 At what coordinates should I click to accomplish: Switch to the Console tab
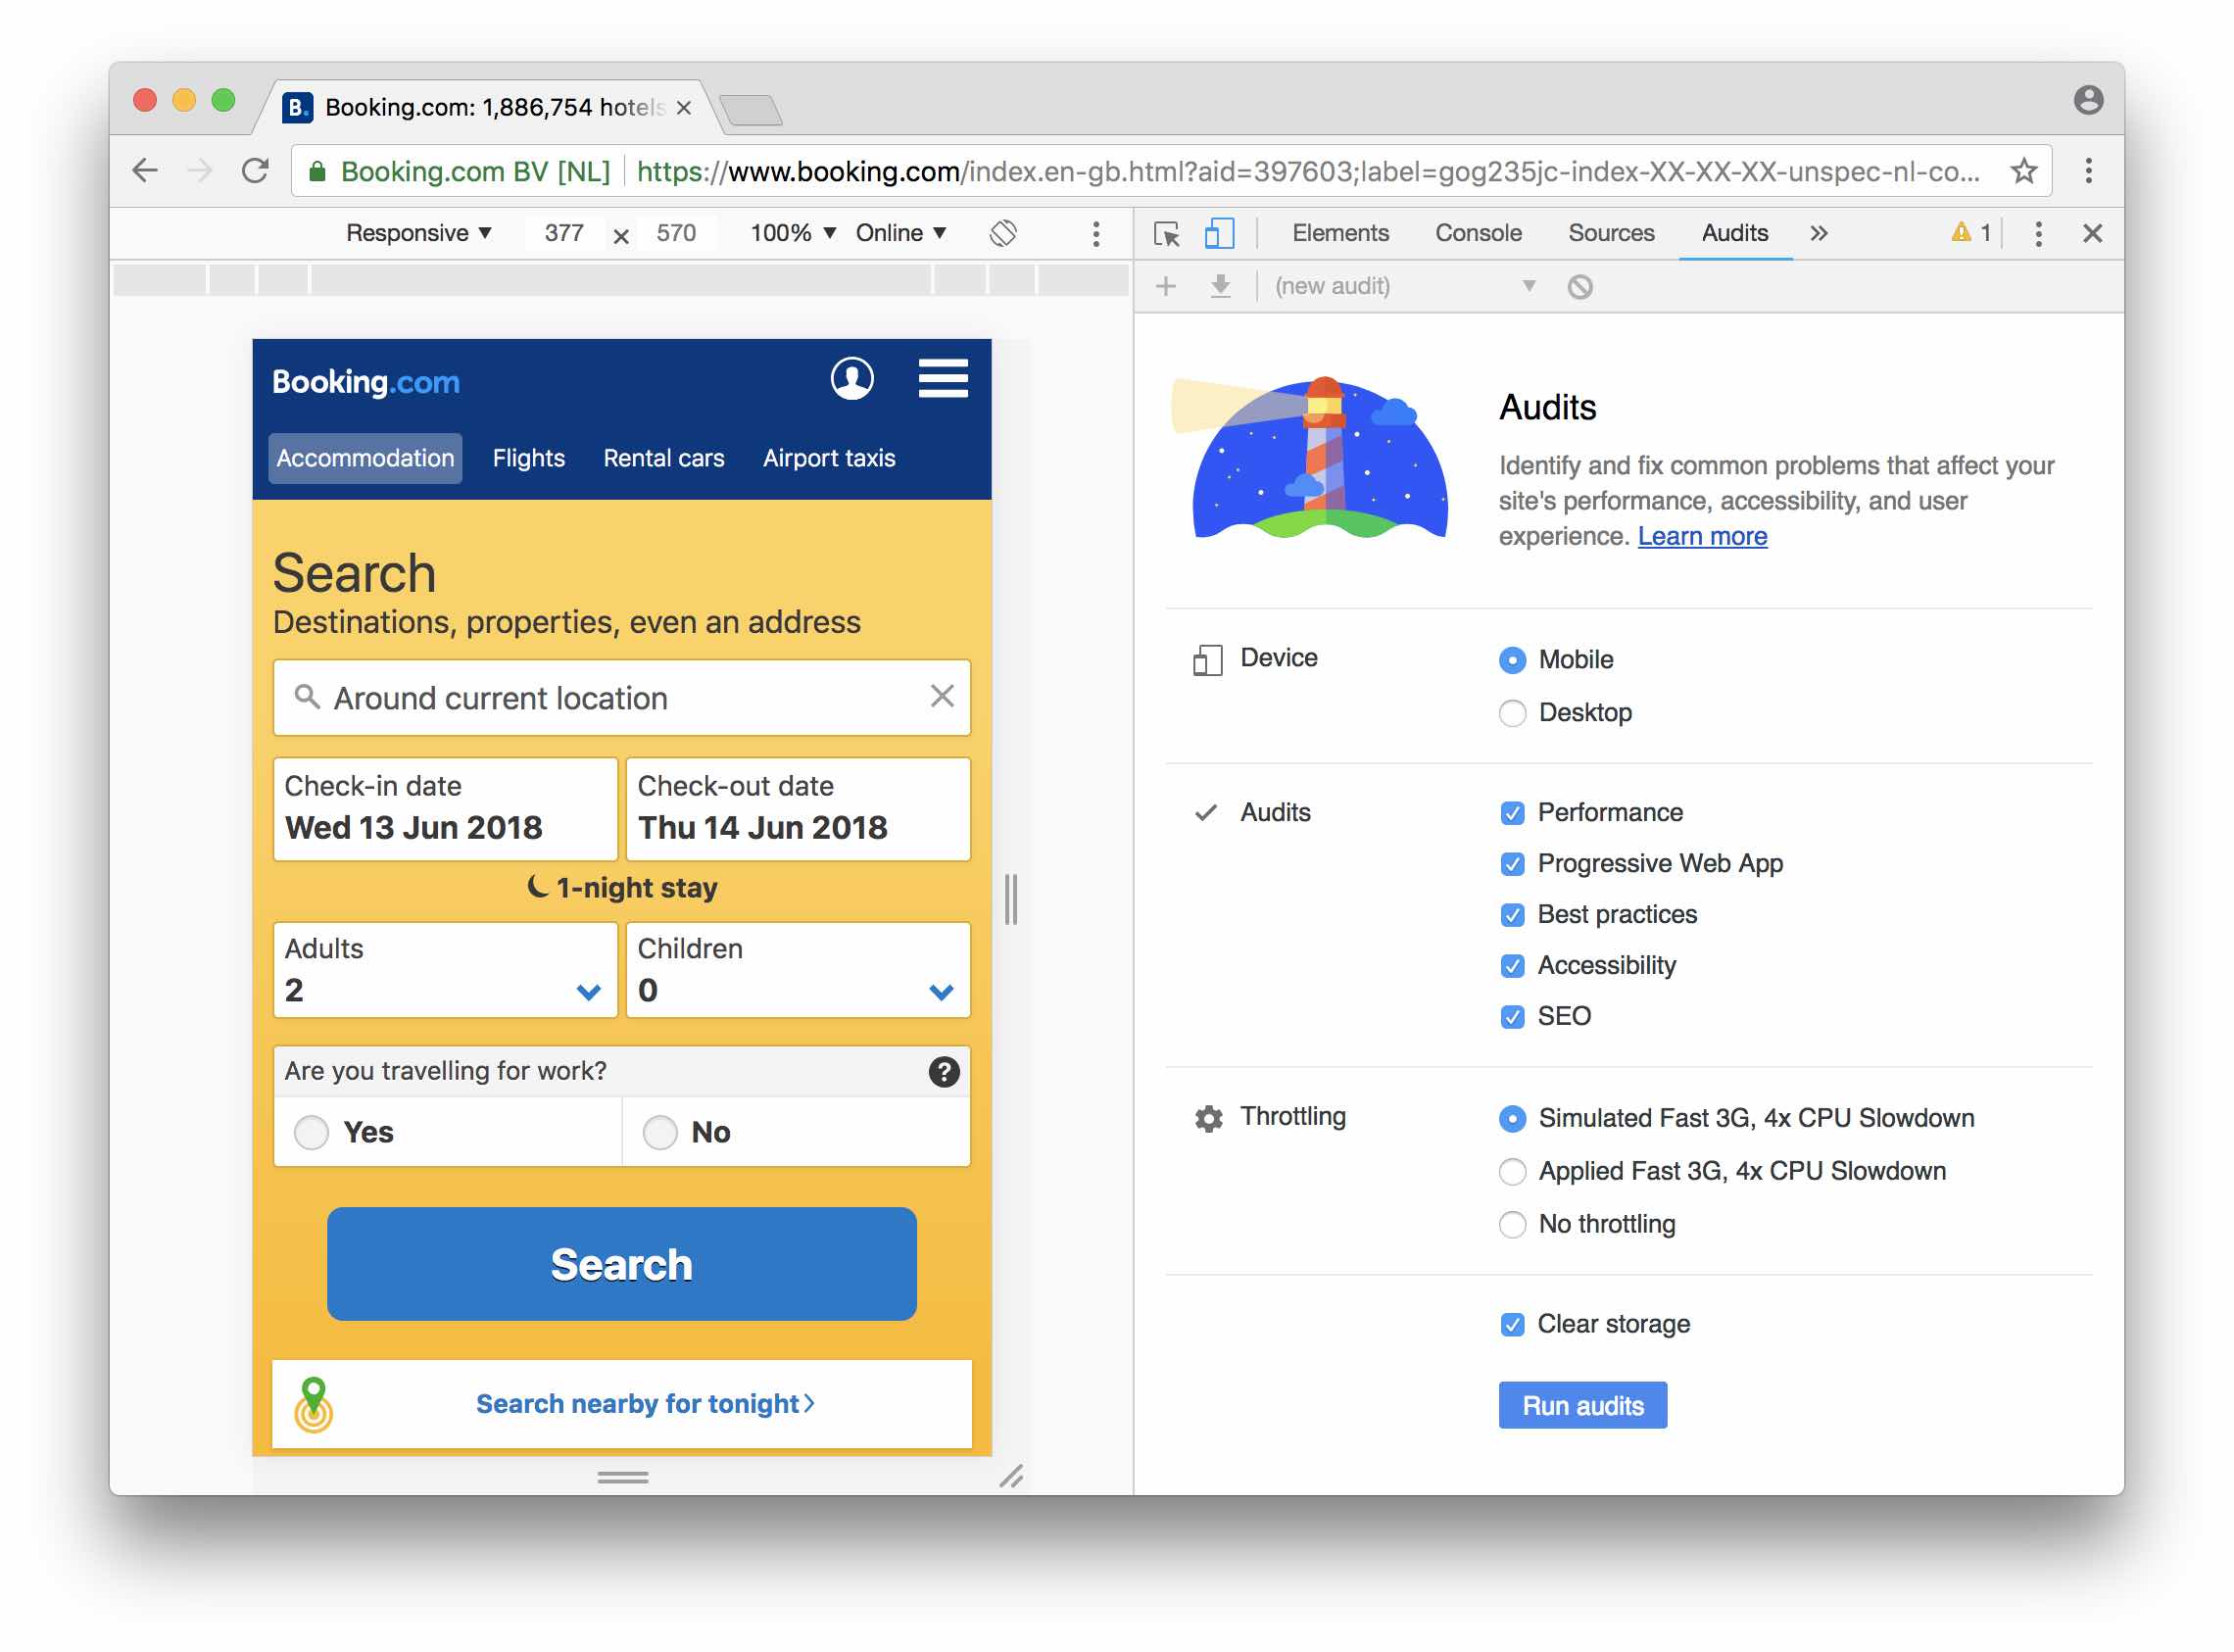(x=1478, y=233)
